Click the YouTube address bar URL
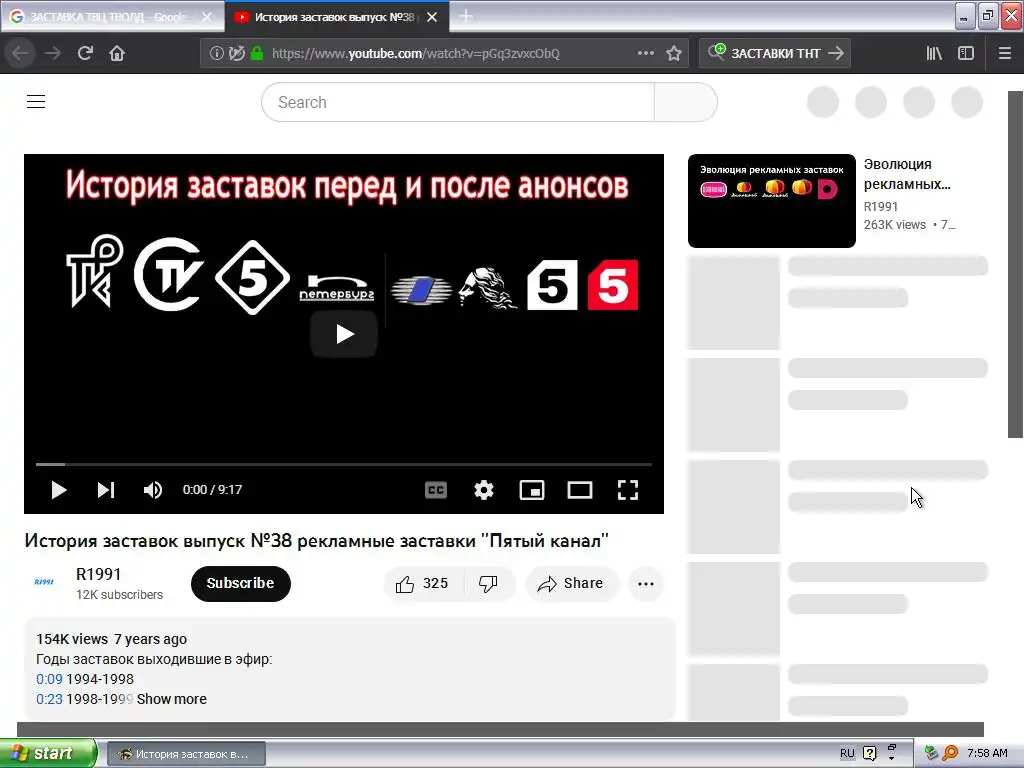This screenshot has width=1024, height=768. click(x=415, y=54)
